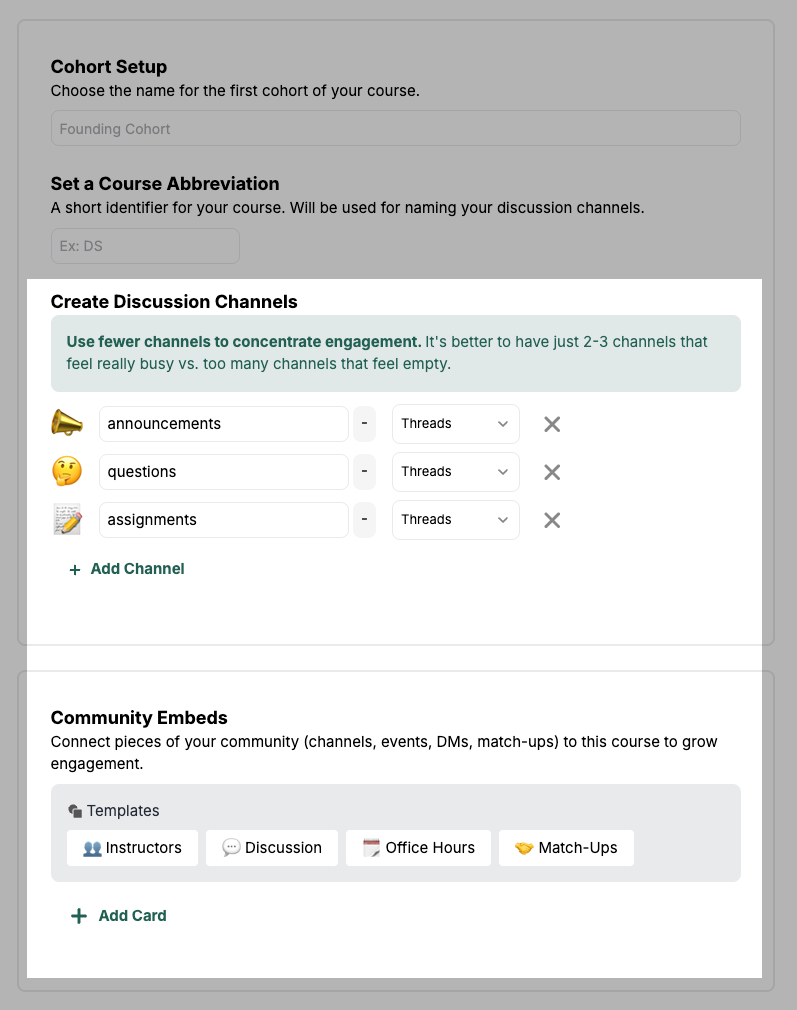This screenshot has height=1010, width=797.
Task: Click the assignments channel name field
Action: click(224, 520)
